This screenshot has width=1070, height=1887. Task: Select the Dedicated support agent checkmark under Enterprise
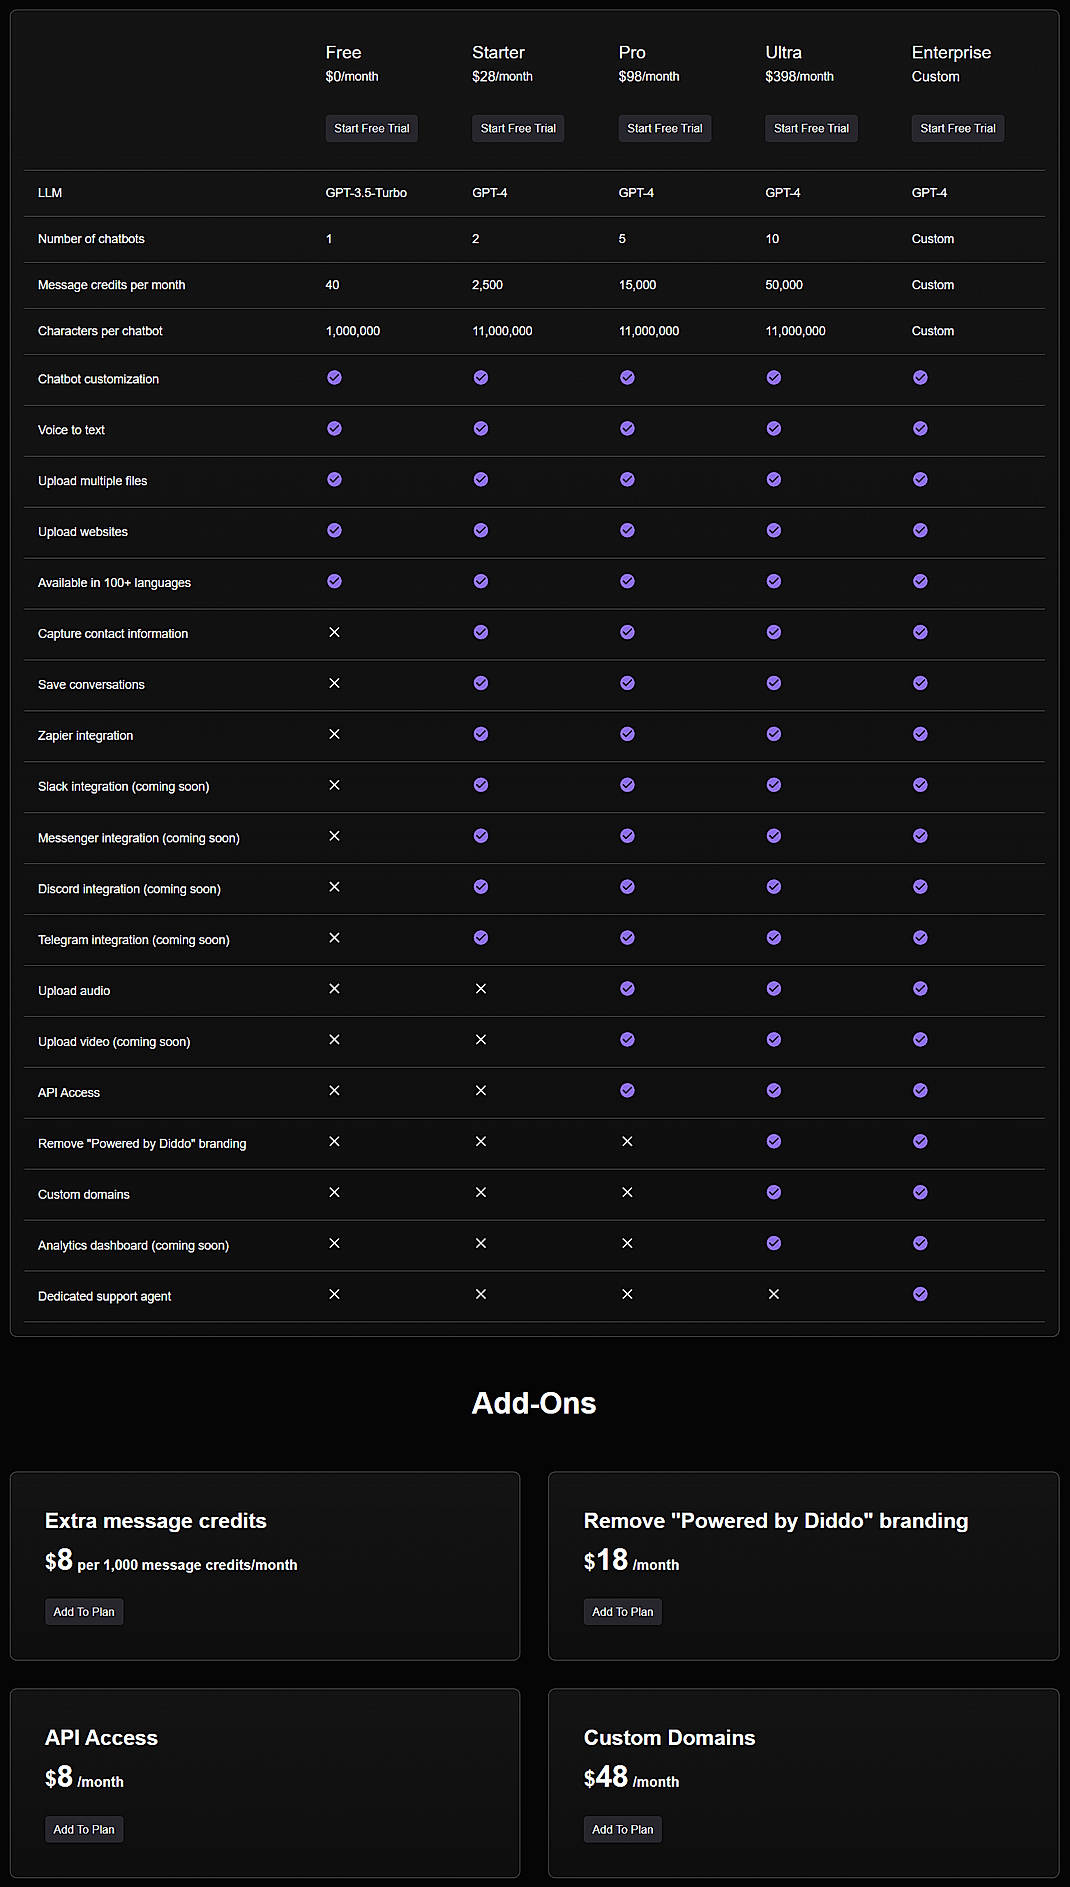click(x=920, y=1294)
